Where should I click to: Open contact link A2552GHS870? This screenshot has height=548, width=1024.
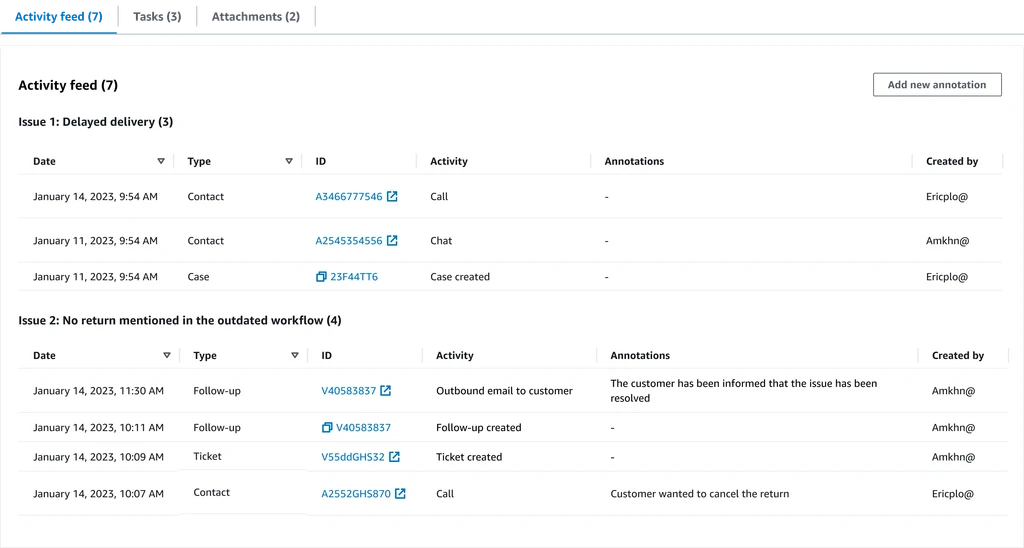click(356, 493)
